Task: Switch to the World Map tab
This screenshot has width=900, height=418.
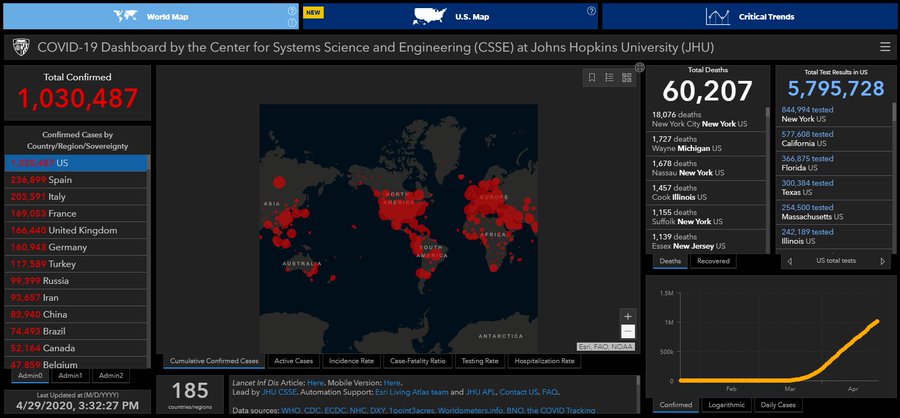Action: click(151, 16)
